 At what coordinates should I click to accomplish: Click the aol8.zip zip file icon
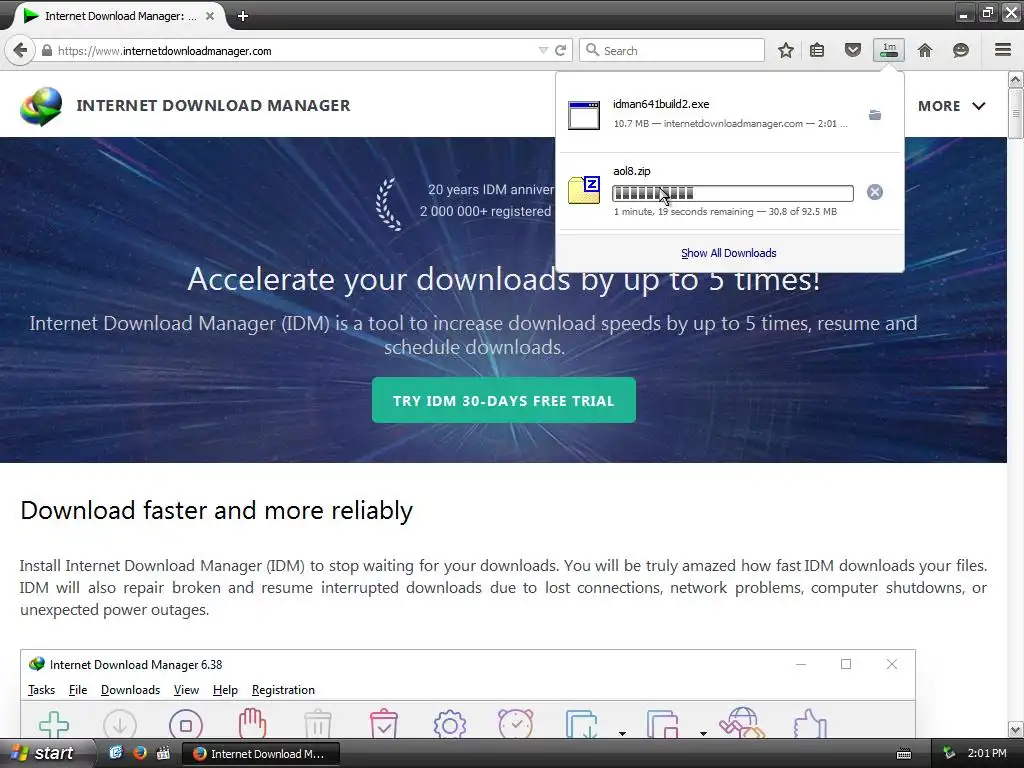(584, 190)
